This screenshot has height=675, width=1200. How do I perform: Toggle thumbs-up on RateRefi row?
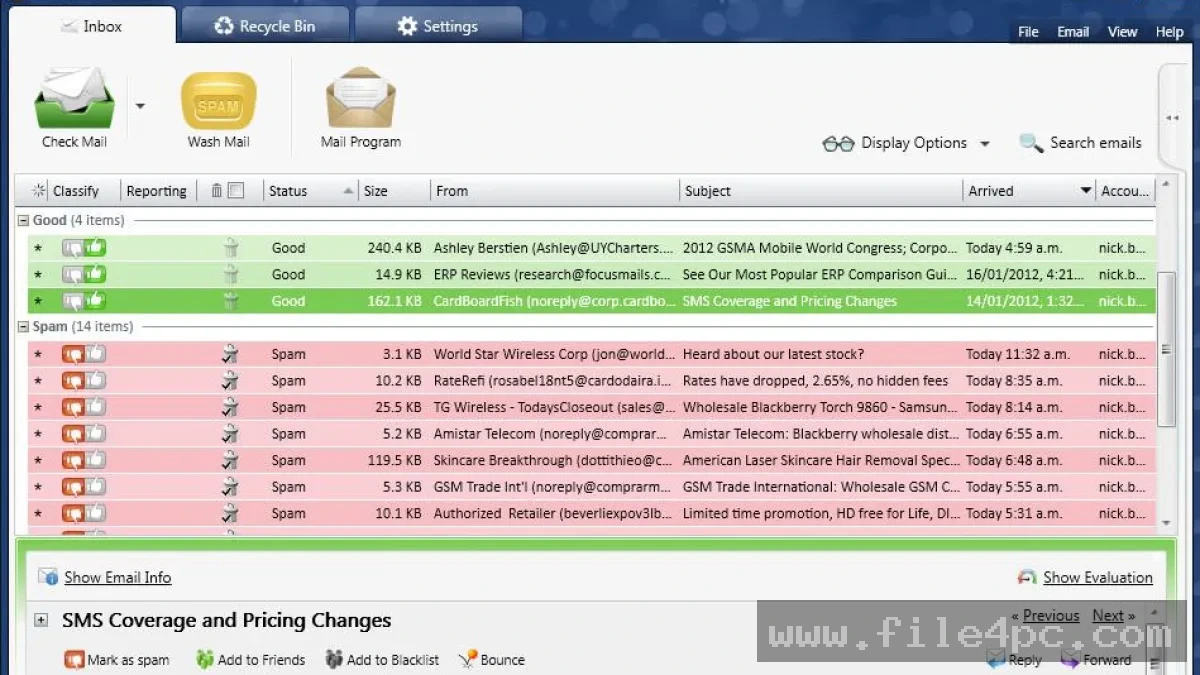tap(96, 380)
